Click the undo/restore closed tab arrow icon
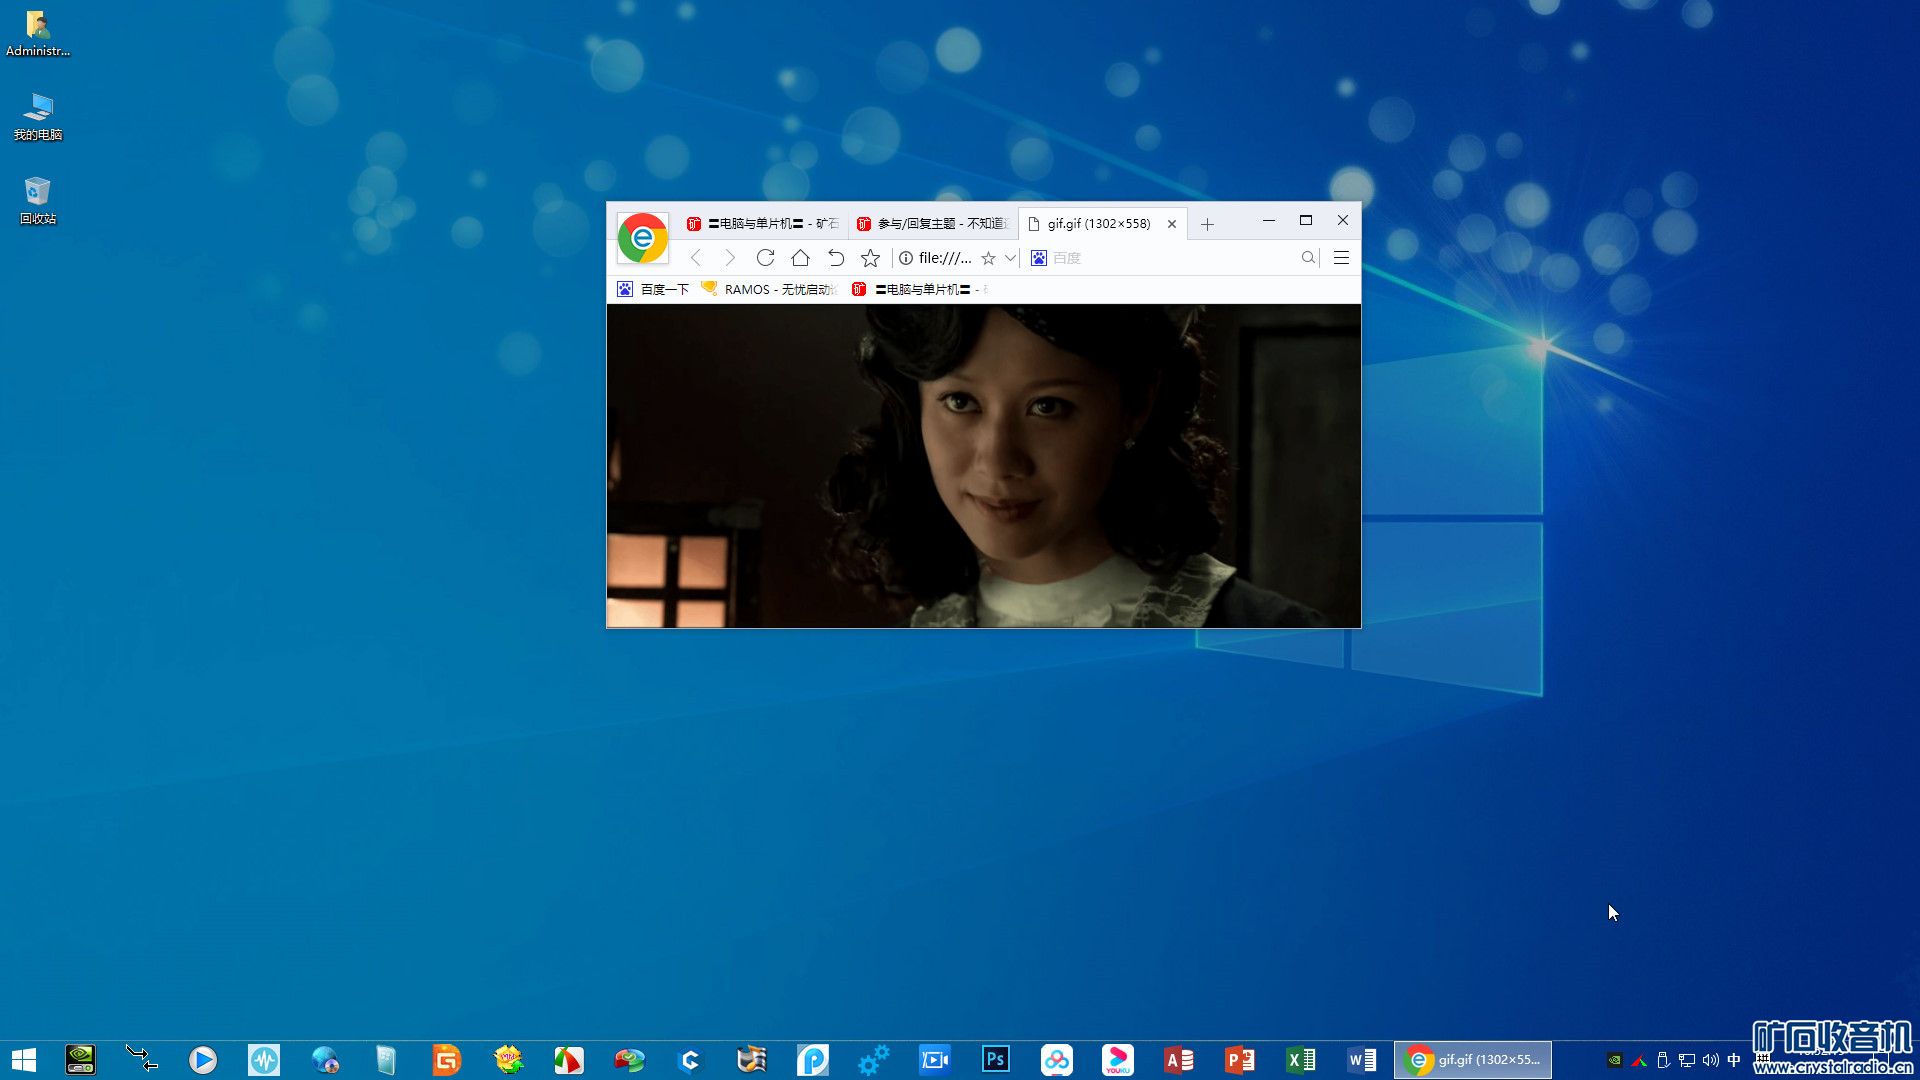 point(835,258)
